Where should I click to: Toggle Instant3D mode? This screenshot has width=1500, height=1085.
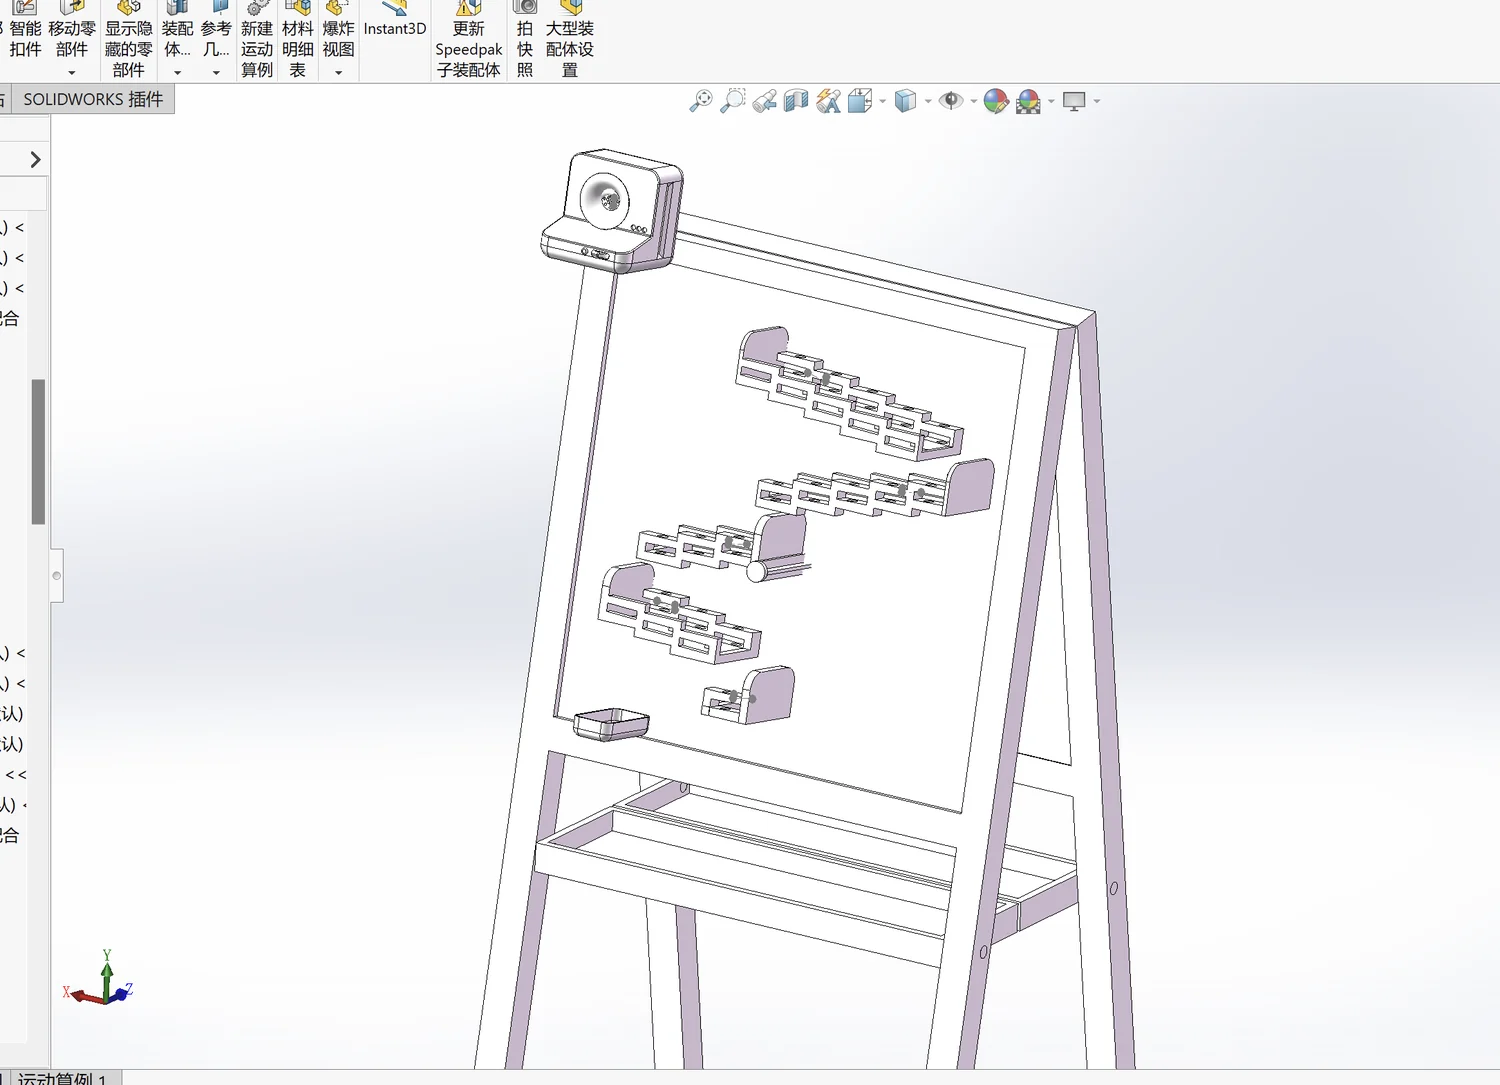395,20
